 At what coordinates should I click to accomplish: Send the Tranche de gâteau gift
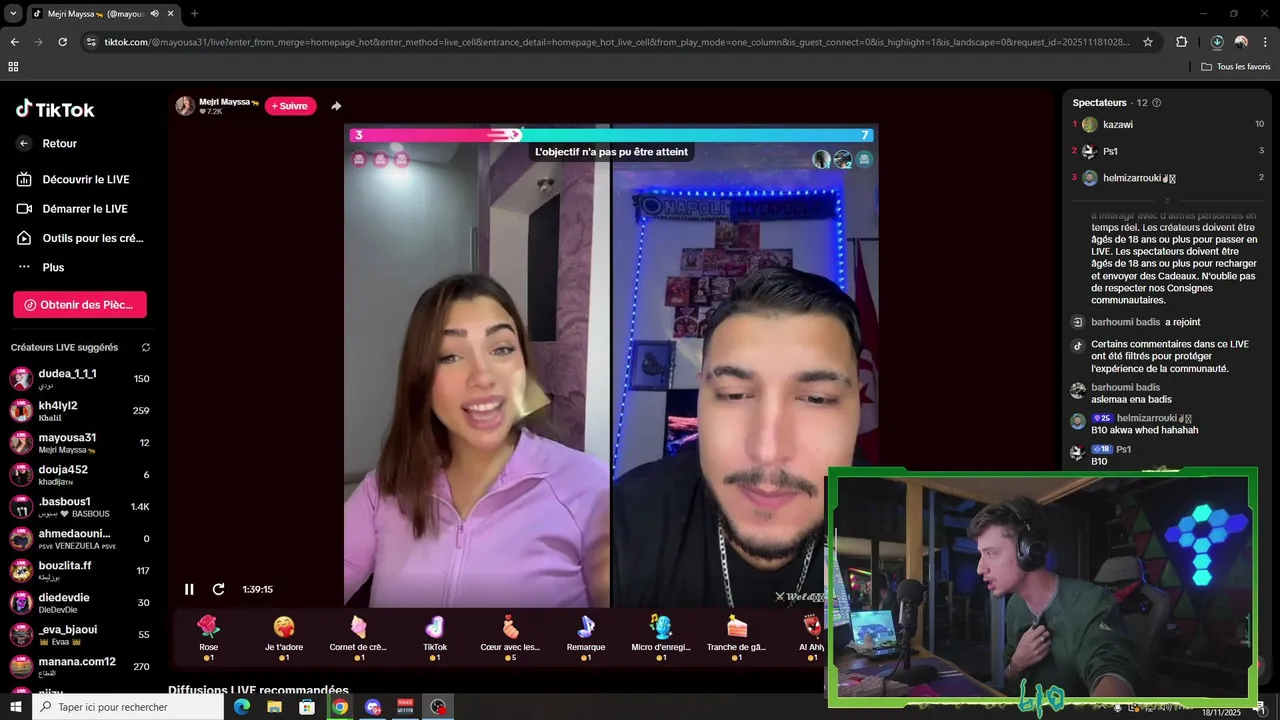[737, 637]
